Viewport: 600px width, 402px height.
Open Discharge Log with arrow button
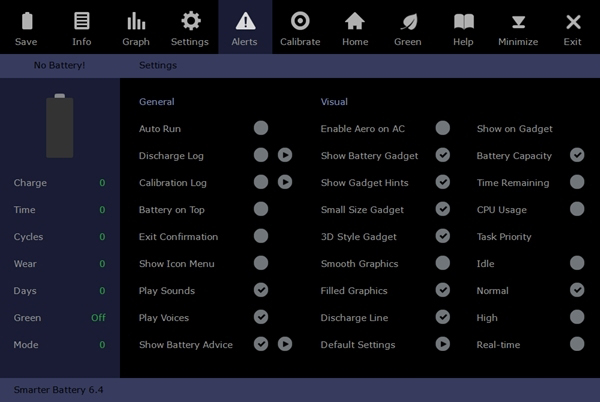click(285, 155)
